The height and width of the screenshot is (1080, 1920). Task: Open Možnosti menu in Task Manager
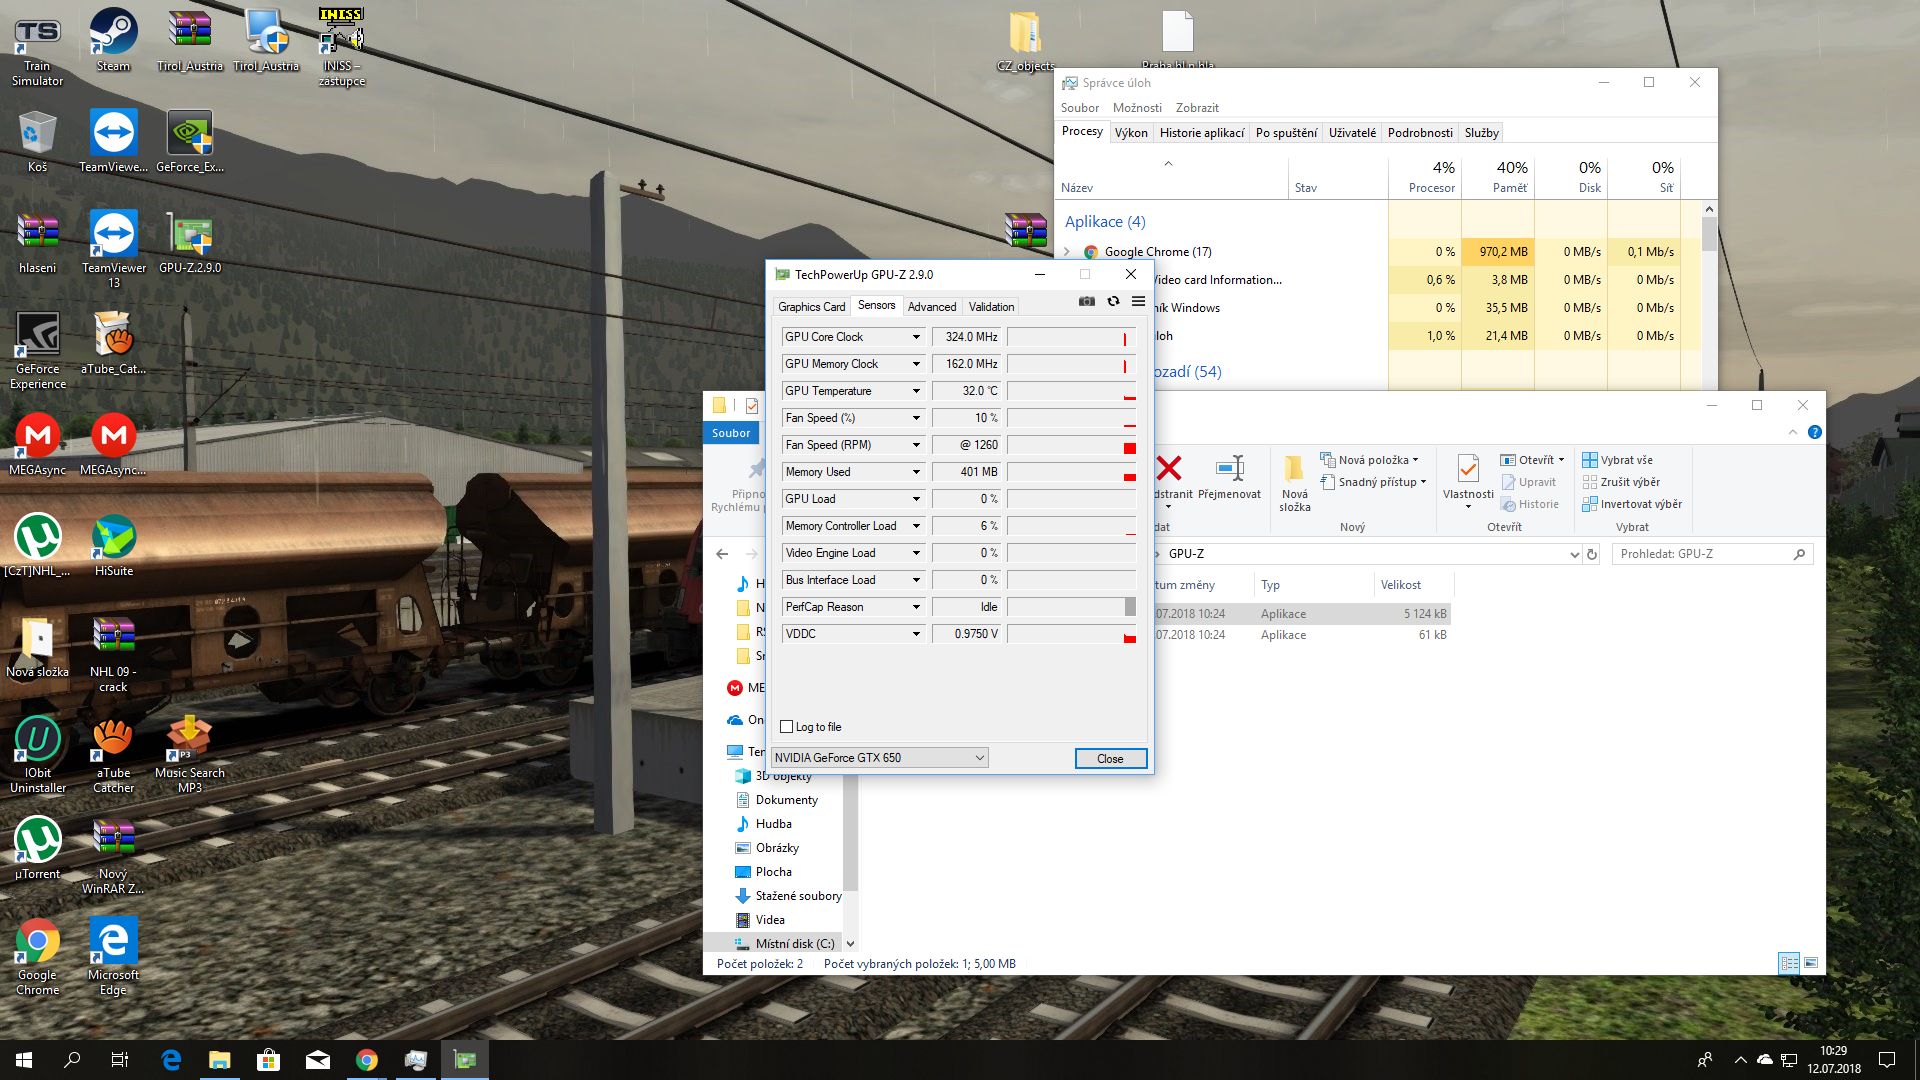tap(1137, 108)
